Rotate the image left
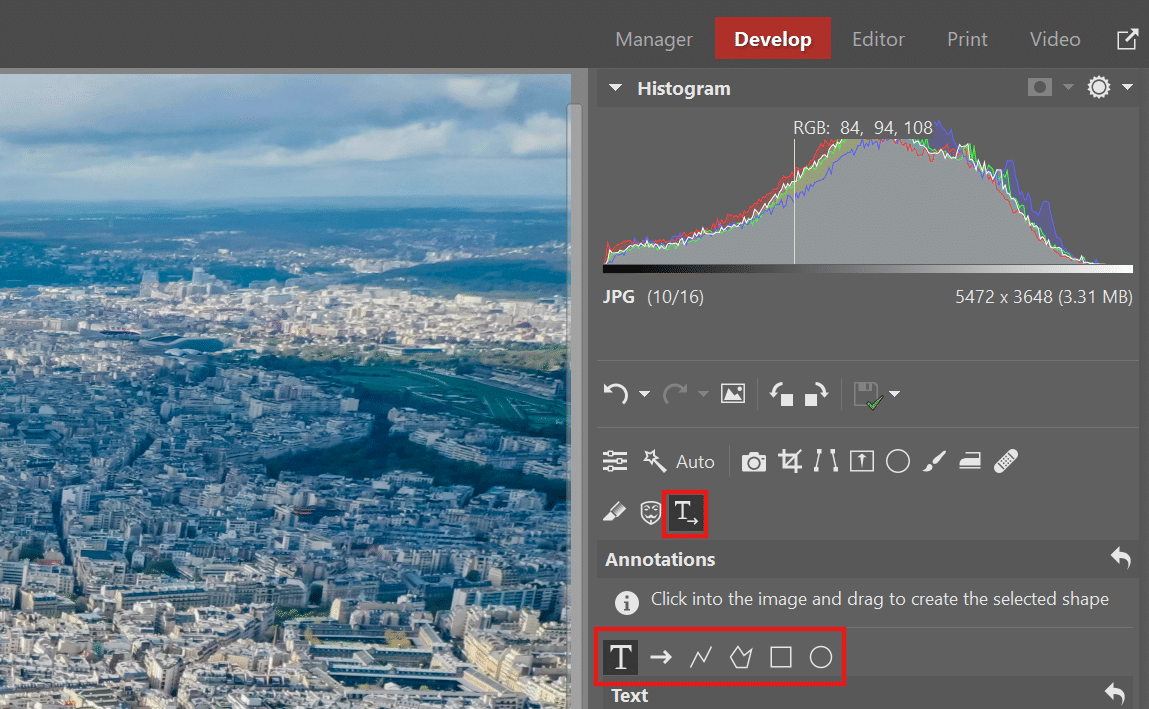The height and width of the screenshot is (709, 1149). click(781, 394)
